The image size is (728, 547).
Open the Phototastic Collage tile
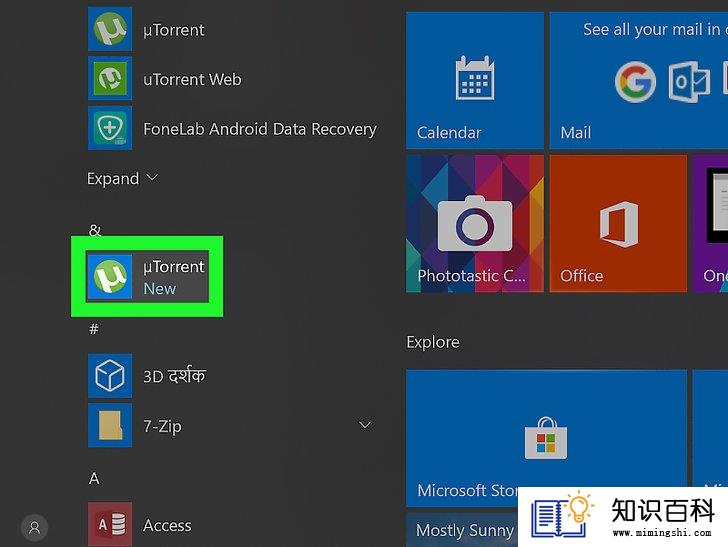(475, 224)
